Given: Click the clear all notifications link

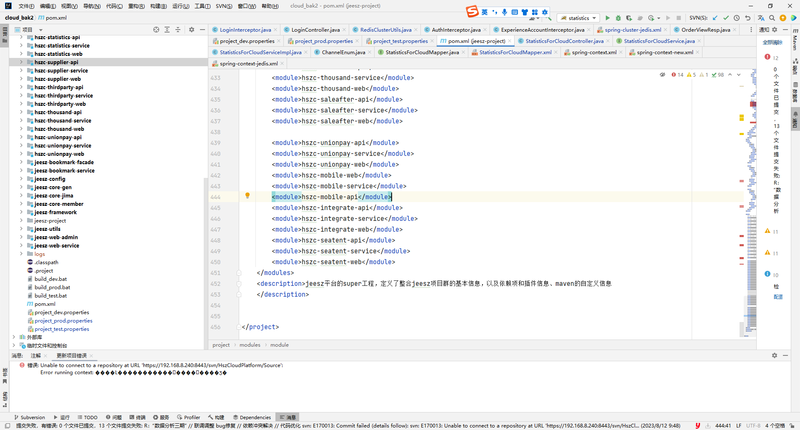Looking at the screenshot, I should 772,42.
